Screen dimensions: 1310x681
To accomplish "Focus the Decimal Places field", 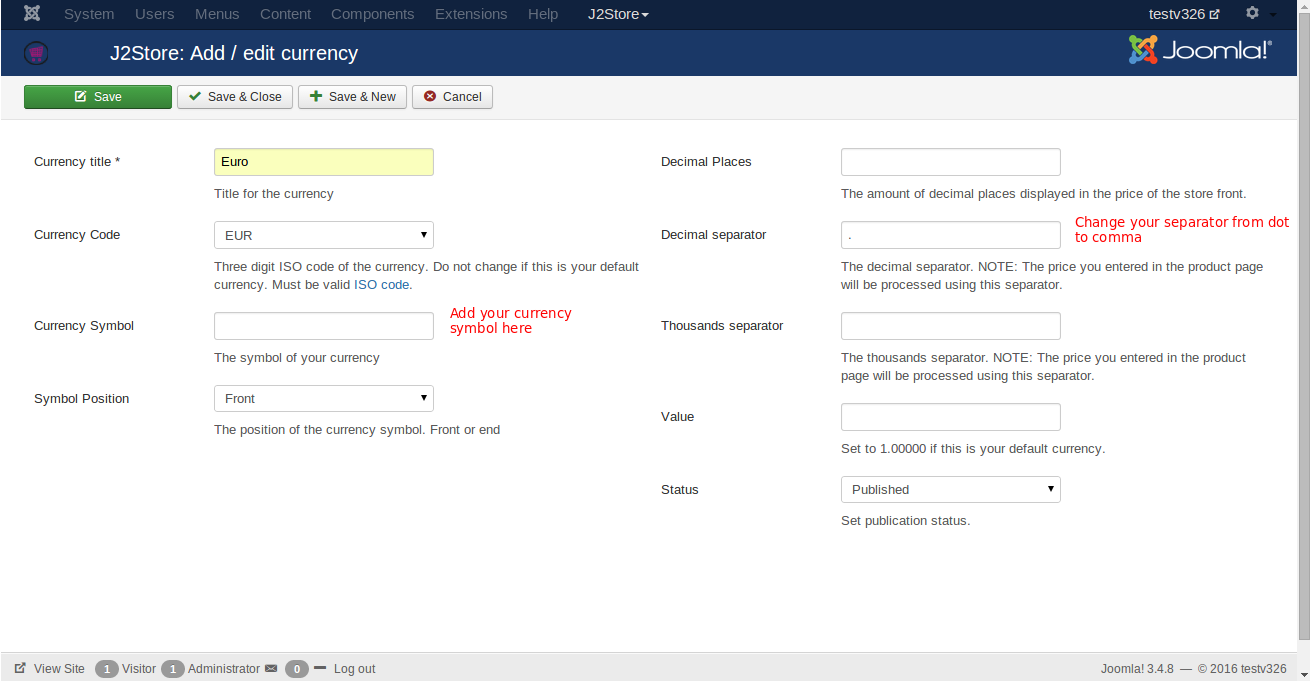I will point(951,162).
